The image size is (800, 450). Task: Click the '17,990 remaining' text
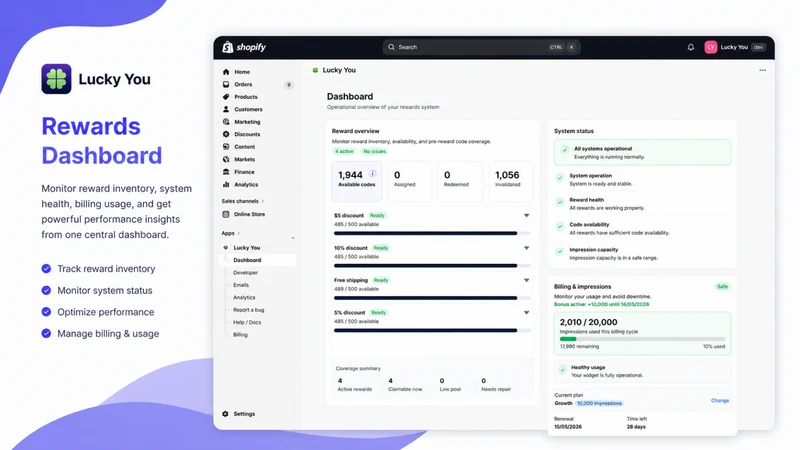click(579, 346)
